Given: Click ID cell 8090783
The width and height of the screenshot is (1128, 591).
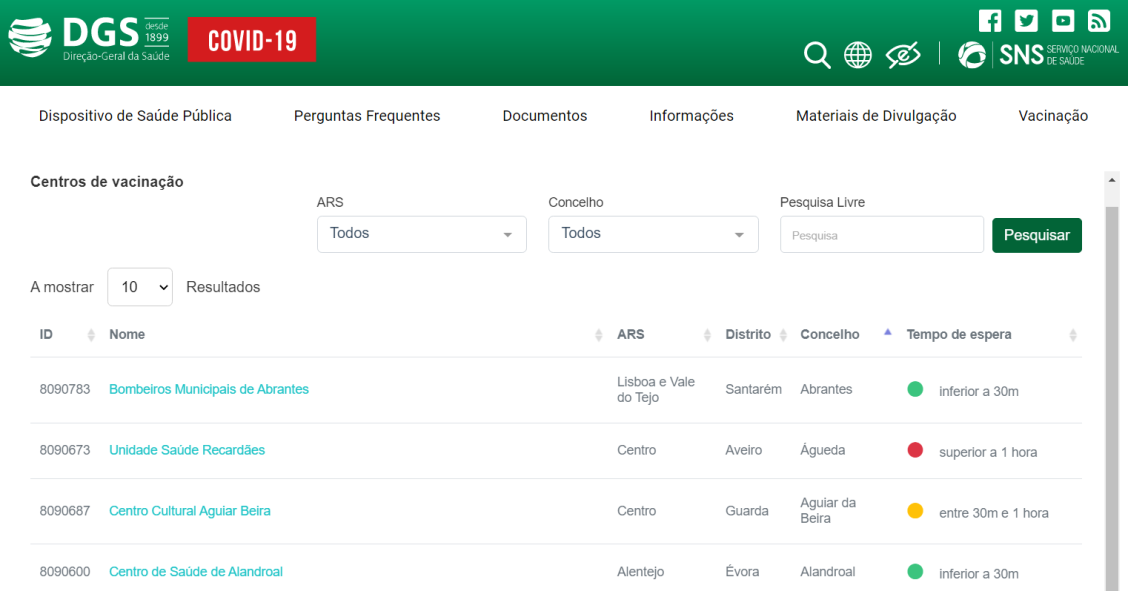Looking at the screenshot, I should click(65, 389).
